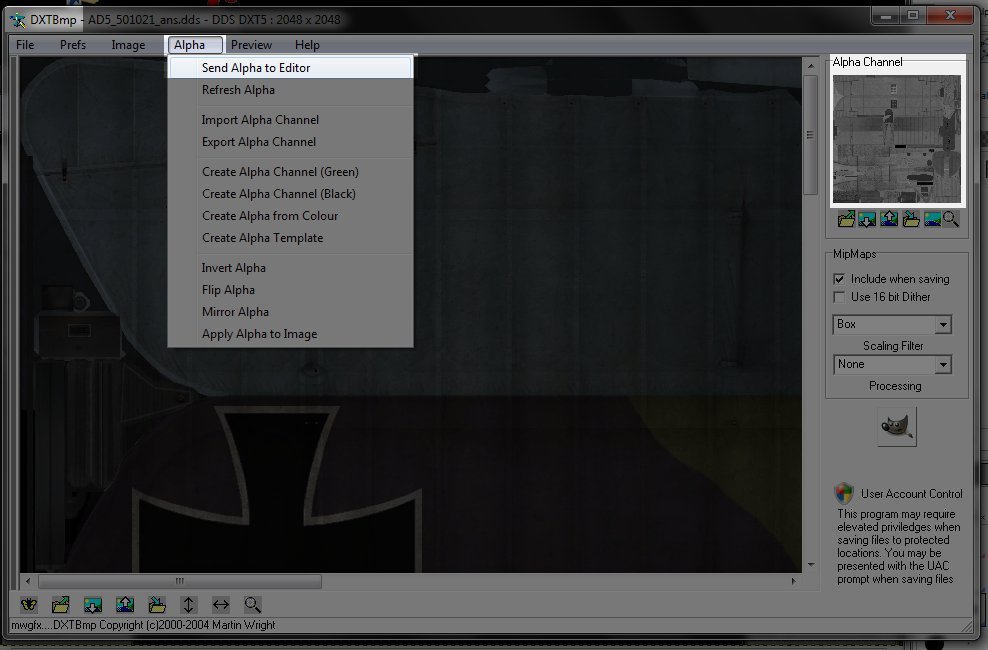Image resolution: width=988 pixels, height=650 pixels.
Task: Minimize the DXTBmp window
Action: [885, 15]
